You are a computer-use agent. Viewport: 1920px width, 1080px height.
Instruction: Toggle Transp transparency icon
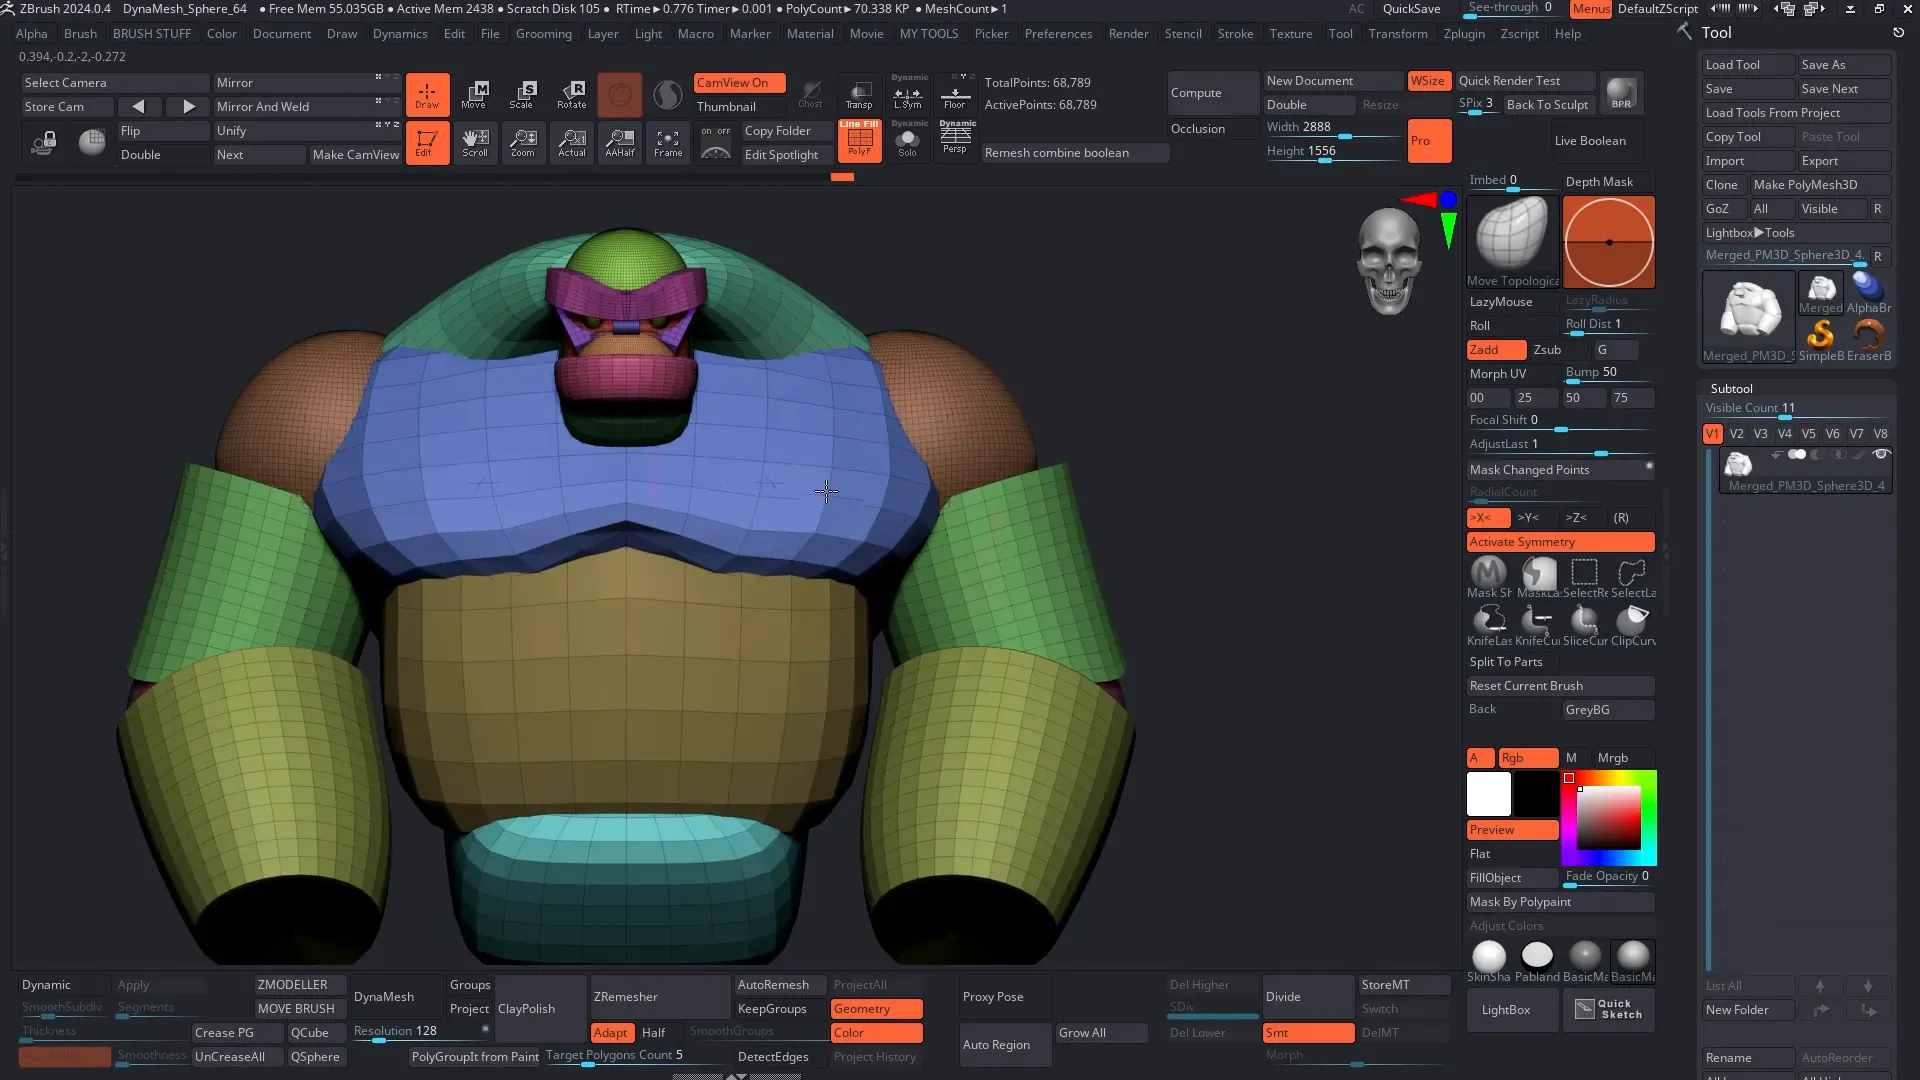(x=859, y=95)
